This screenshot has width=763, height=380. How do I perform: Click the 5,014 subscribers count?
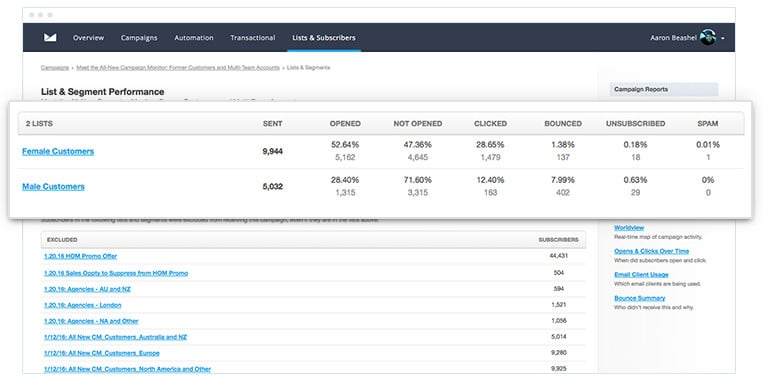tap(559, 336)
